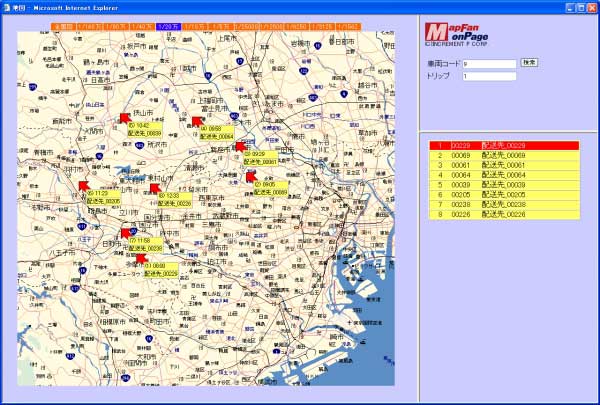Click map label 配送先_00226 with time 12:33
The height and width of the screenshot is (405, 600).
tap(175, 200)
